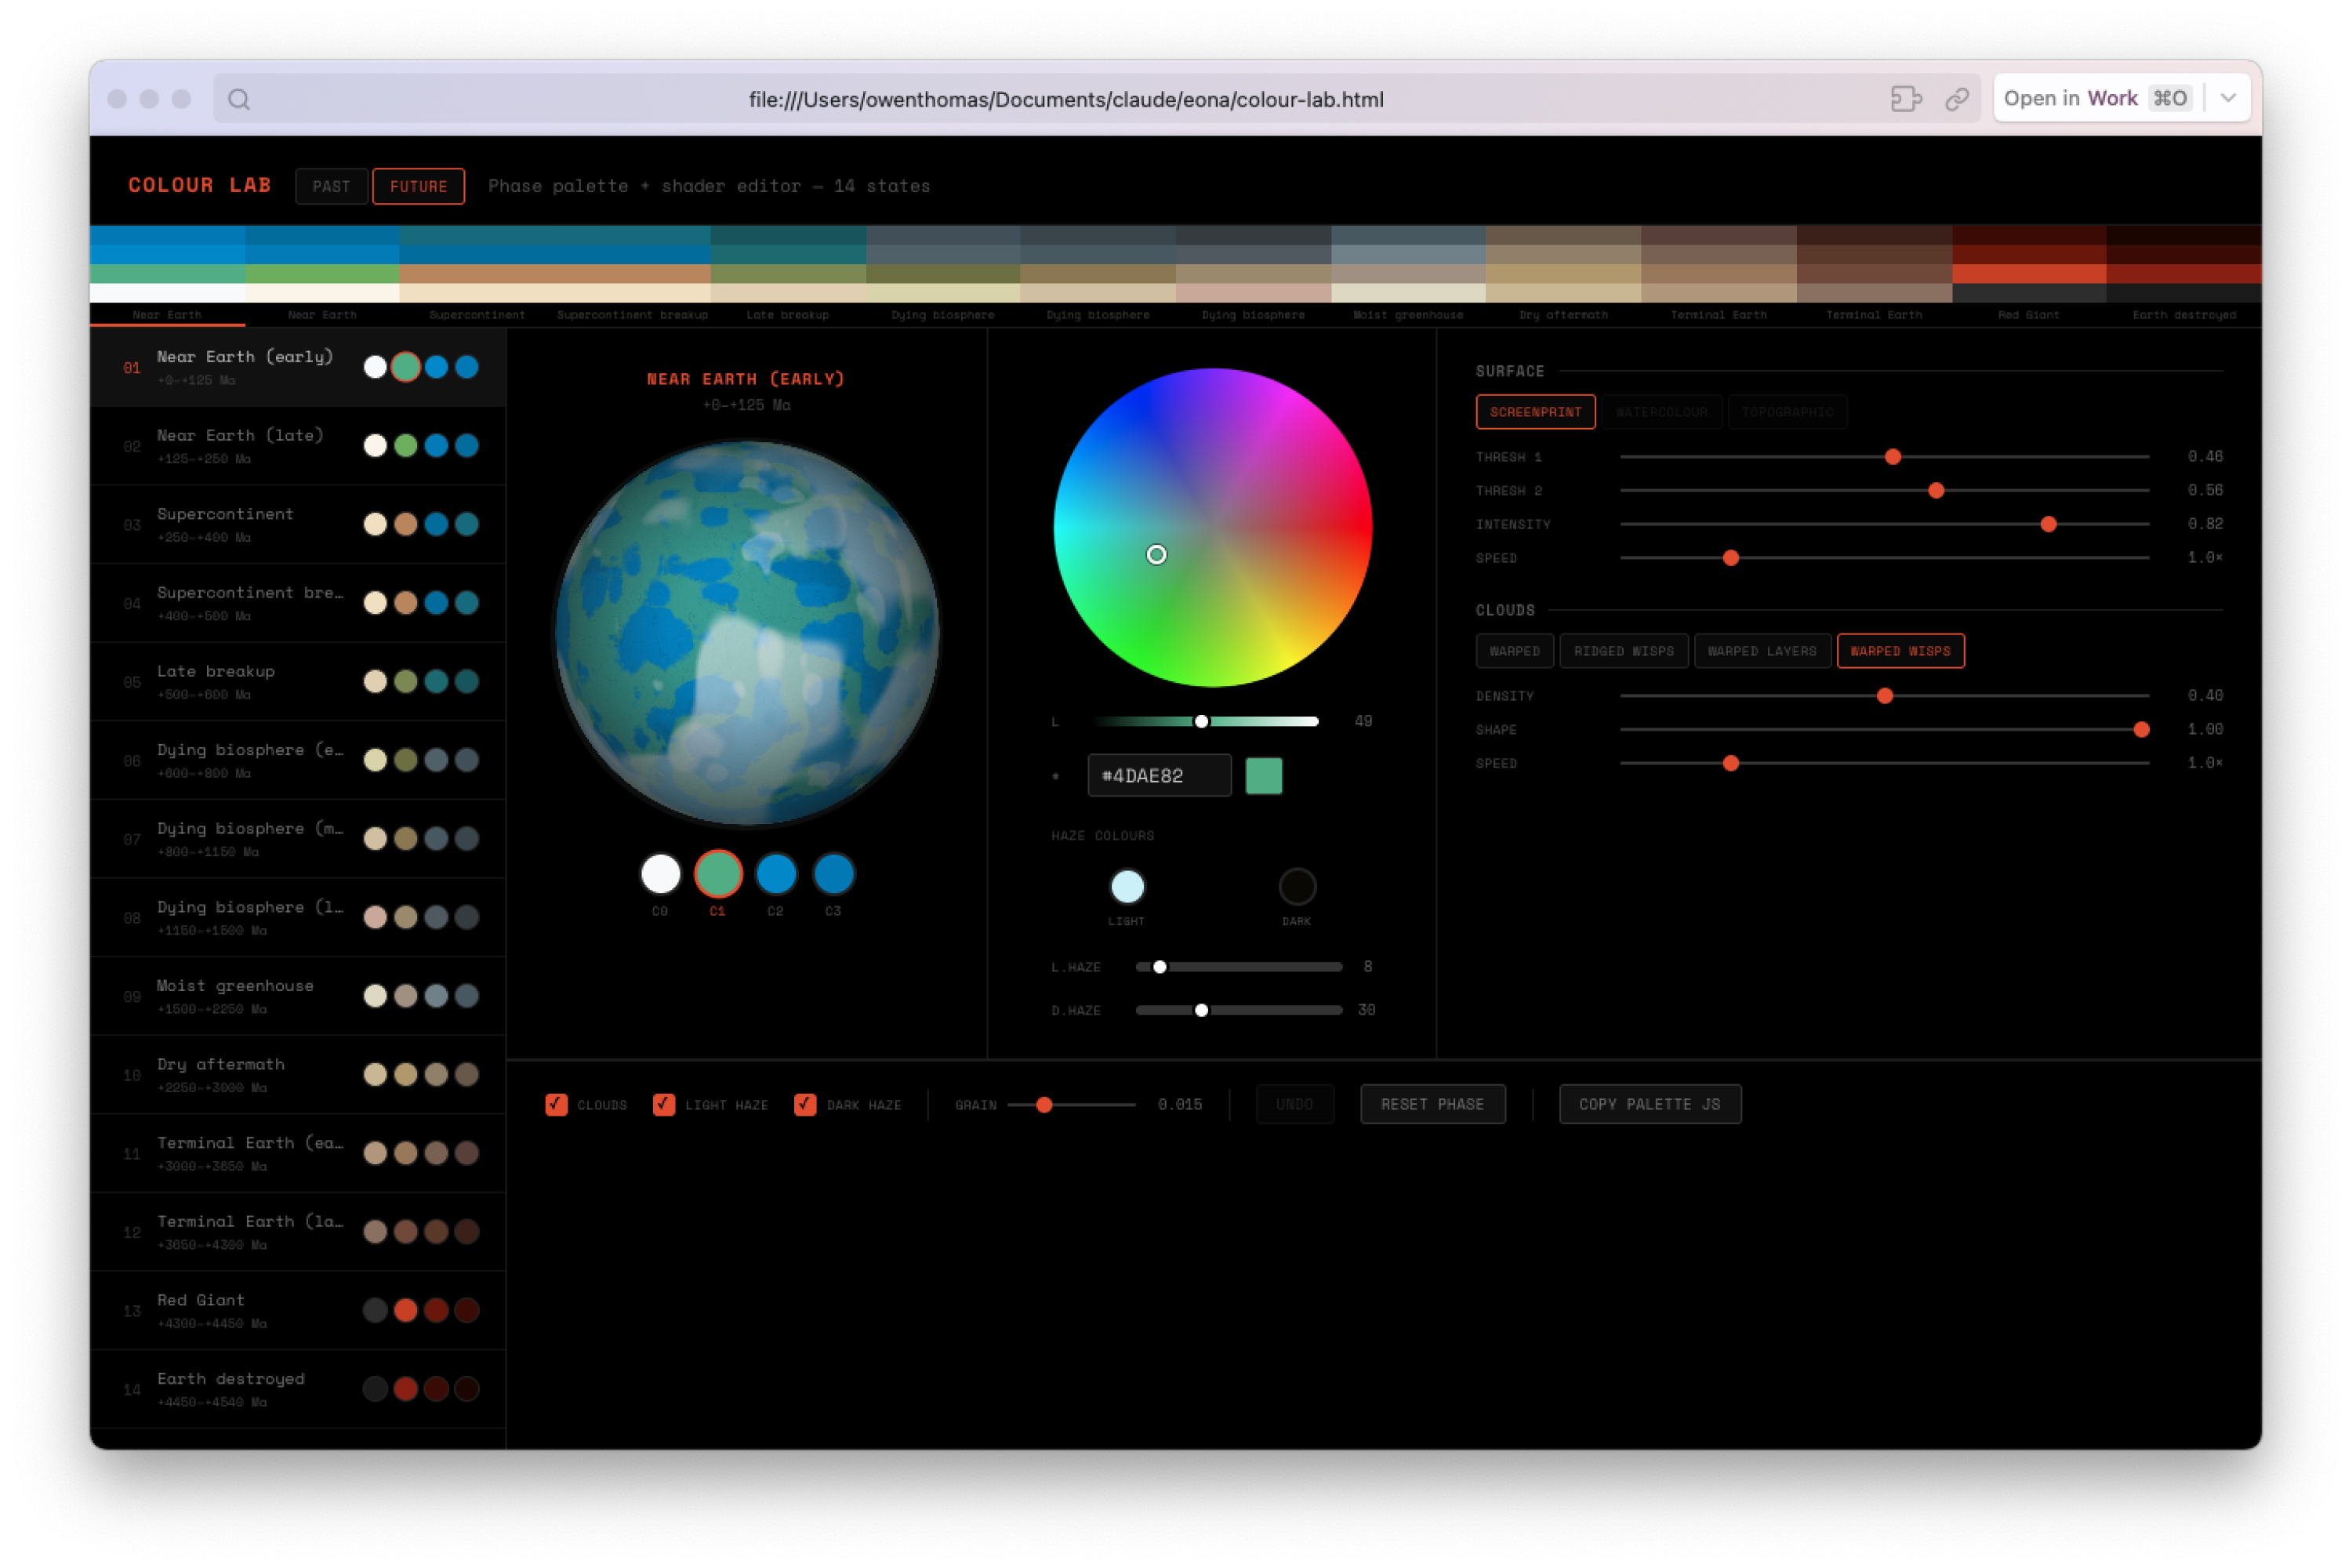Select phase 13 Red Giant
2352x1568 pixels.
298,1311
